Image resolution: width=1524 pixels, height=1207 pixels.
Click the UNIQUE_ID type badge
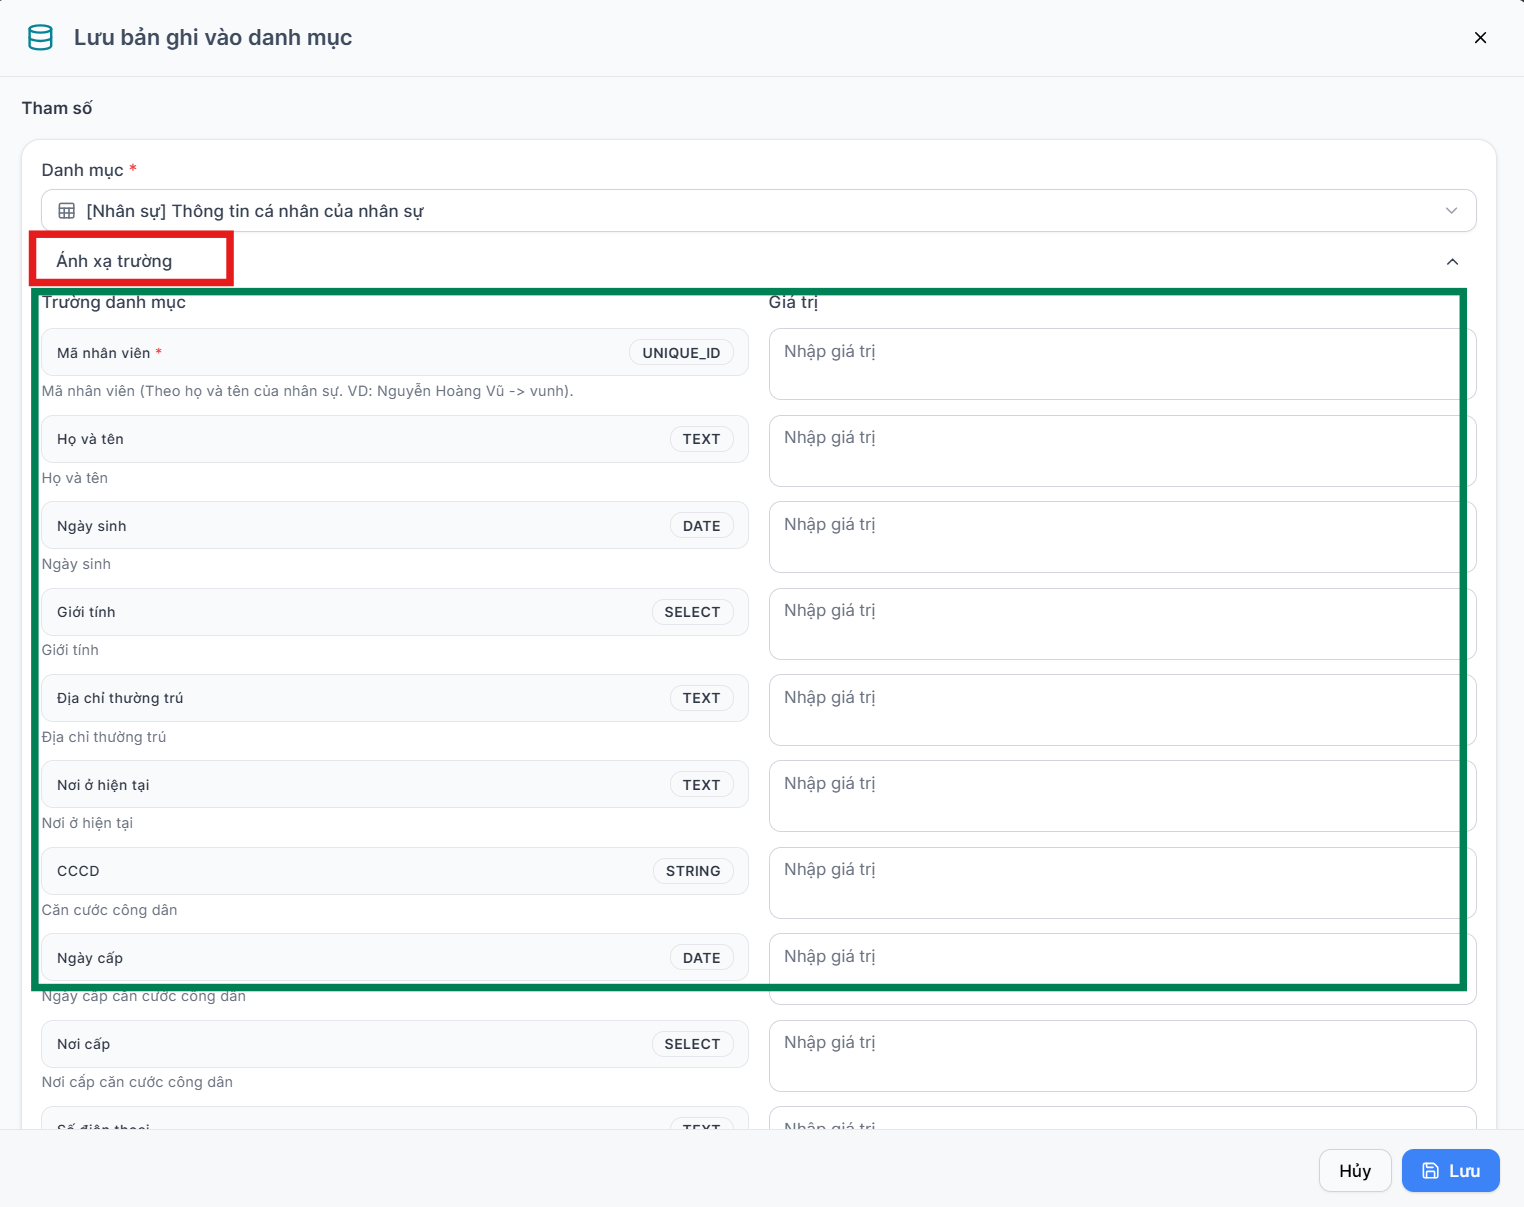click(681, 353)
